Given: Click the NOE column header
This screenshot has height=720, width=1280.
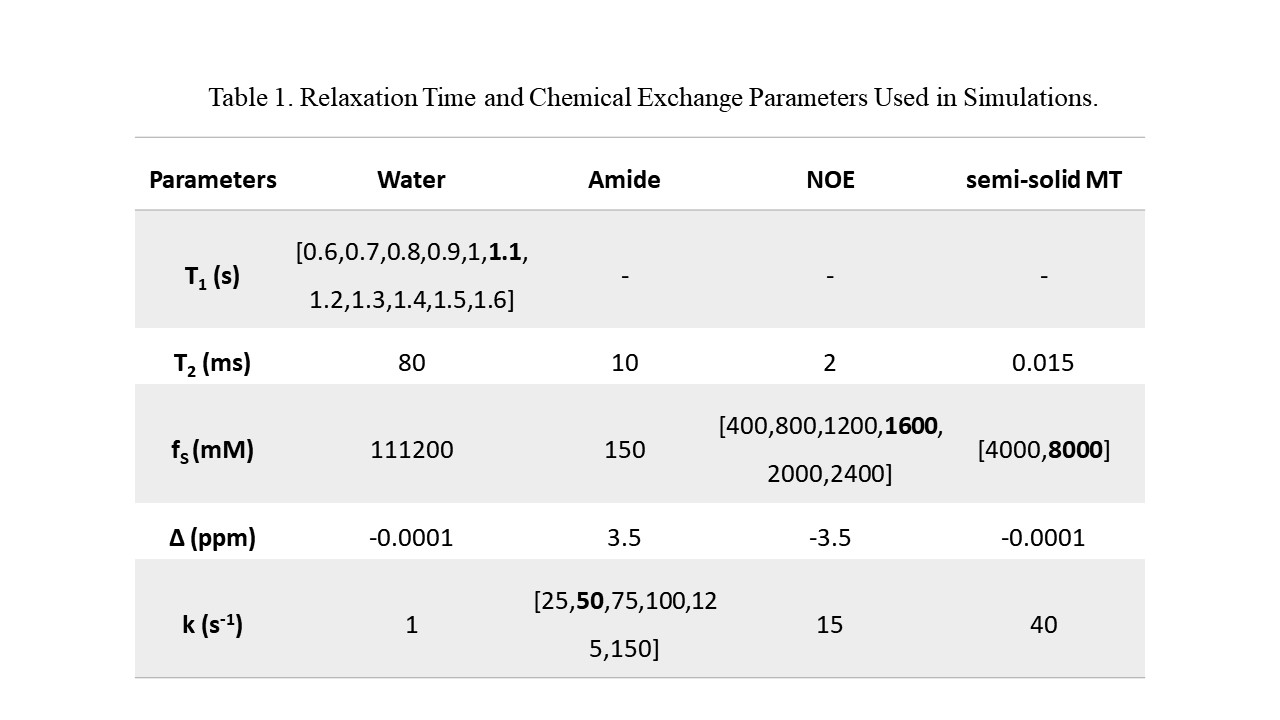Looking at the screenshot, I should point(830,180).
